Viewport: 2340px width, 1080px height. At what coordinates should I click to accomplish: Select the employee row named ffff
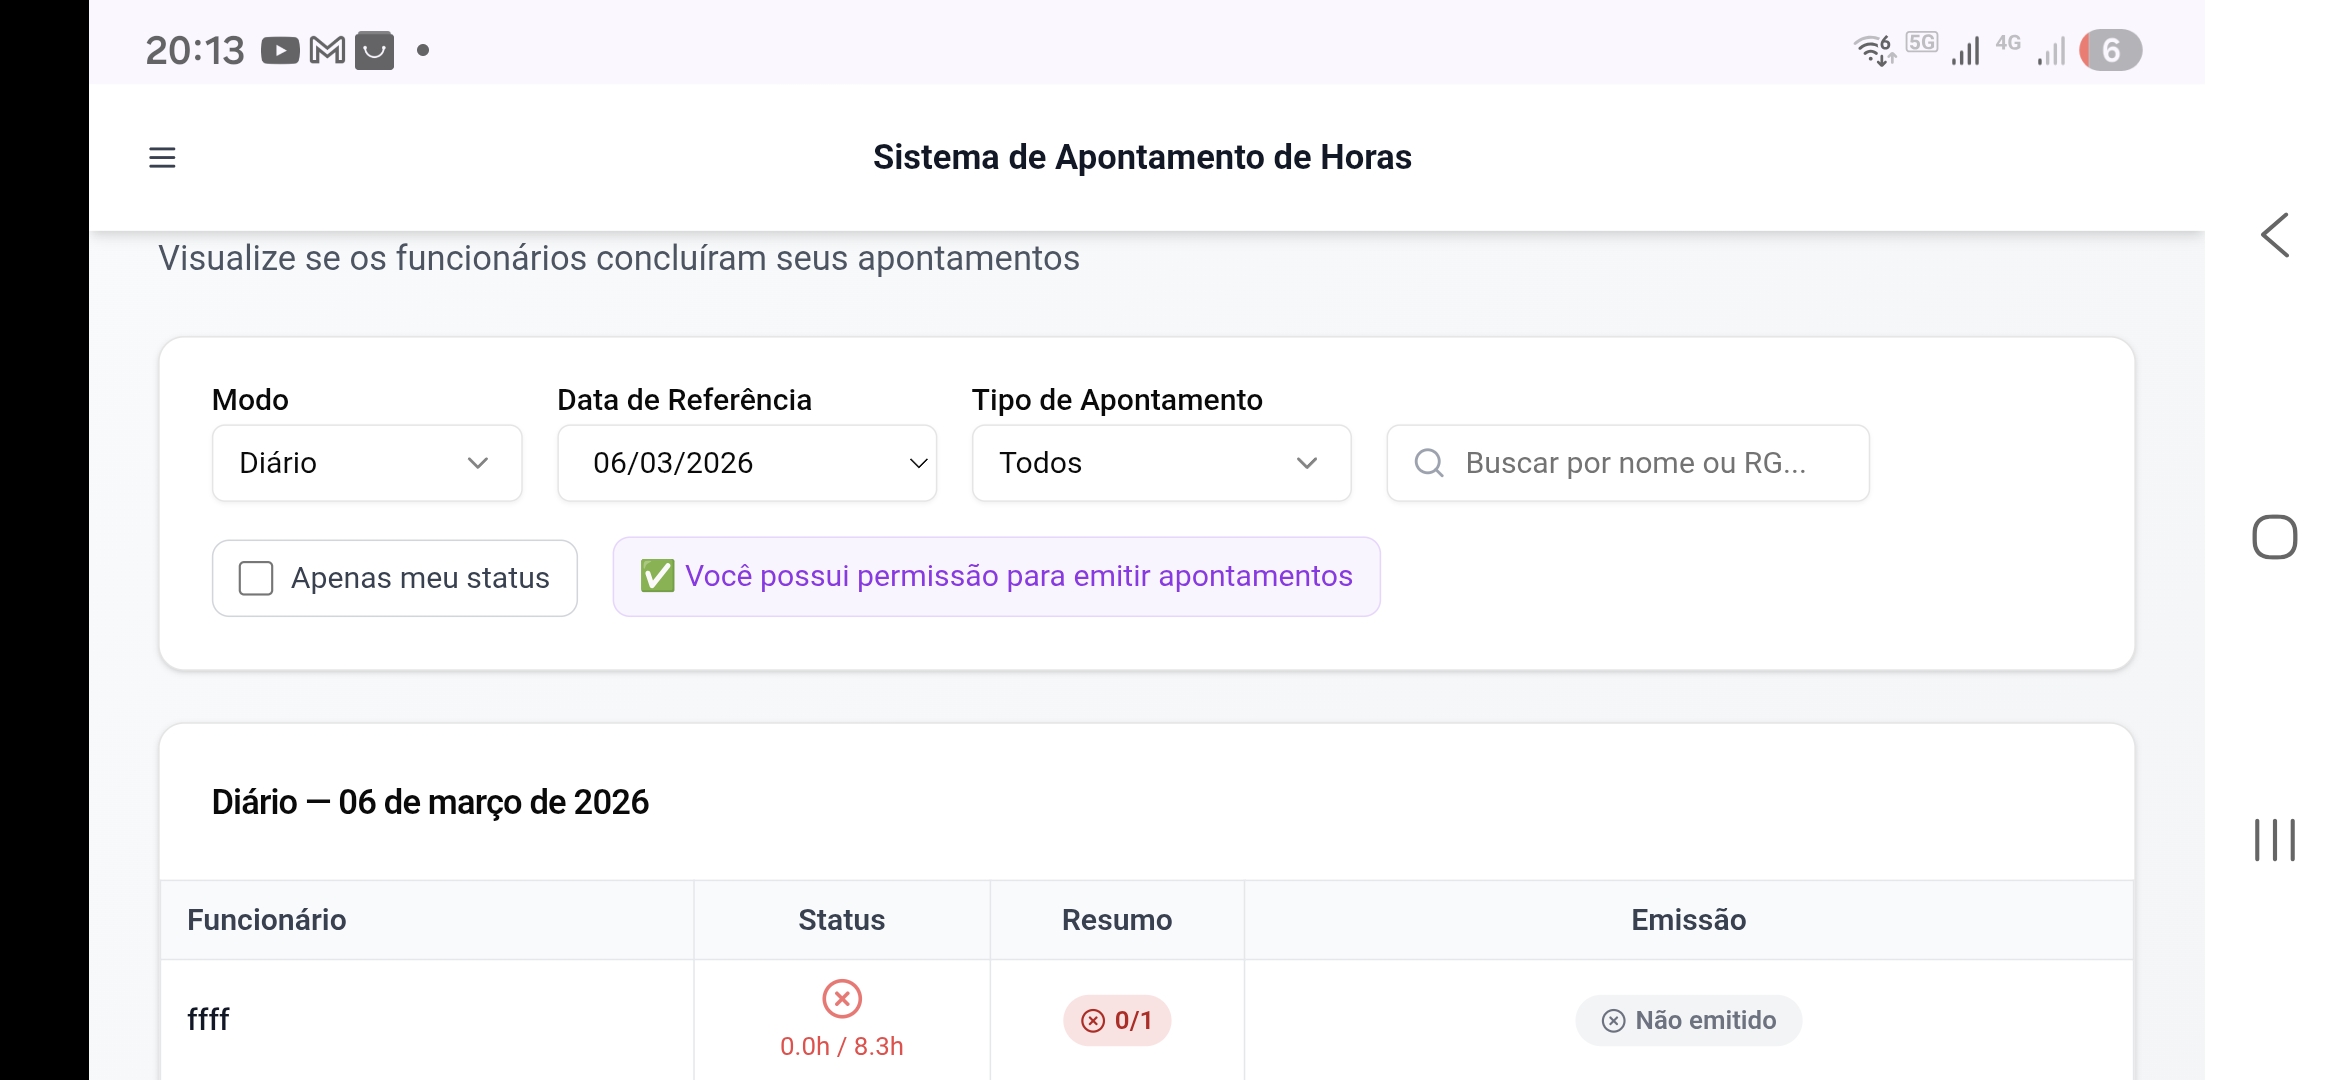1147,1020
